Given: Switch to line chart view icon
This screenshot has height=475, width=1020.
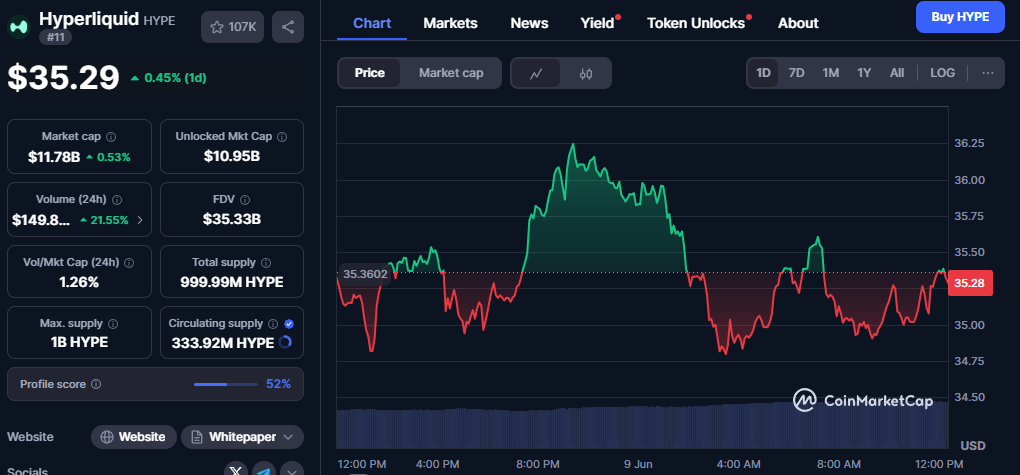Looking at the screenshot, I should (536, 74).
